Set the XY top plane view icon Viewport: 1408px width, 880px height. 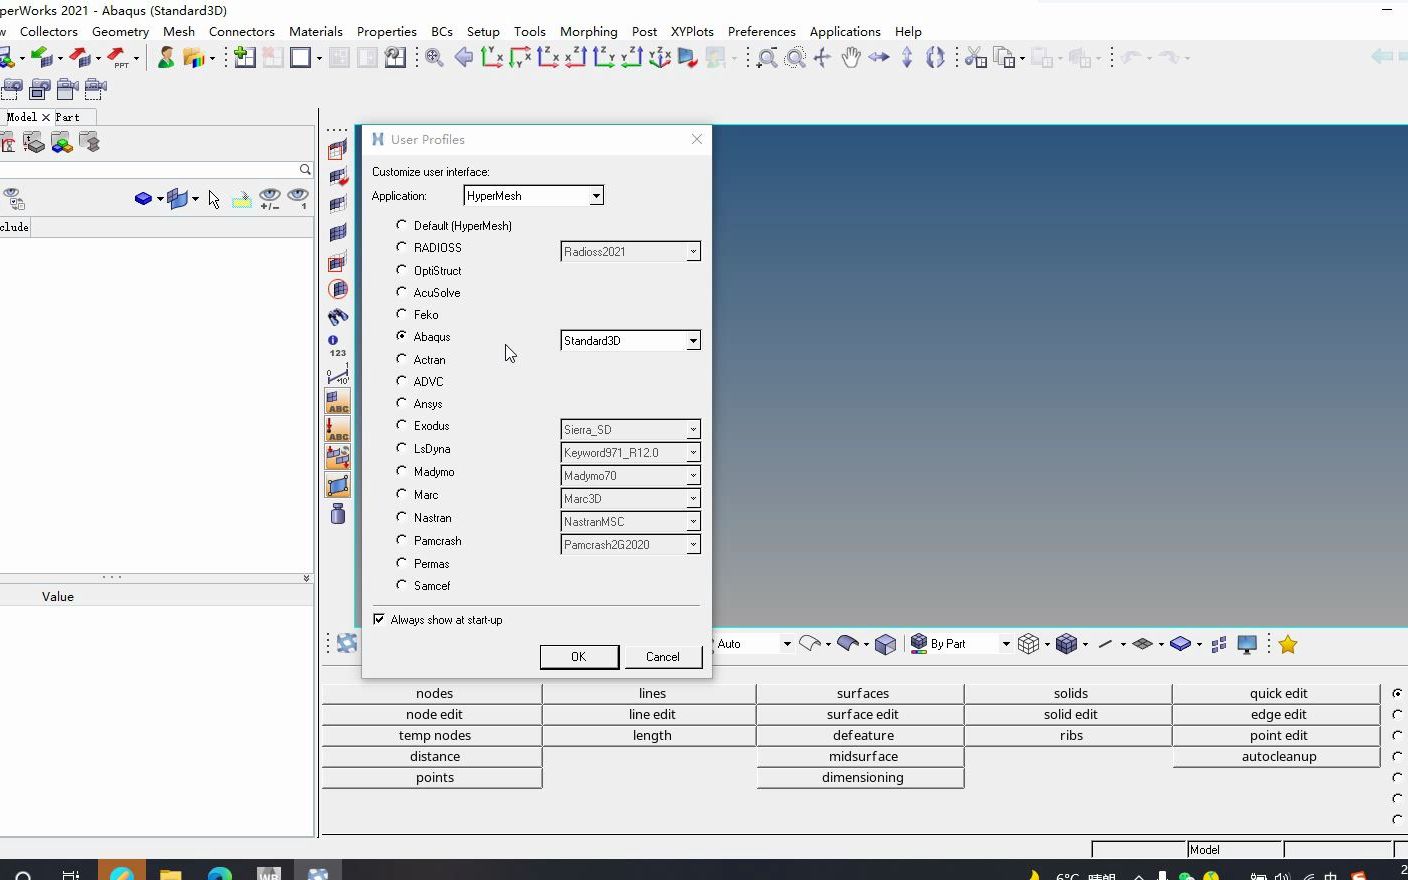[x=492, y=58]
